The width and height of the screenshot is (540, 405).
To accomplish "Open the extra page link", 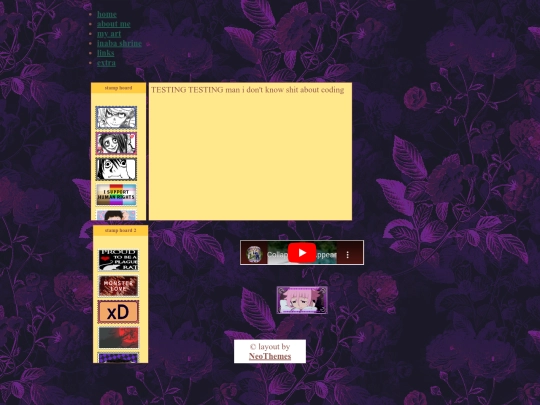I will click(x=106, y=63).
